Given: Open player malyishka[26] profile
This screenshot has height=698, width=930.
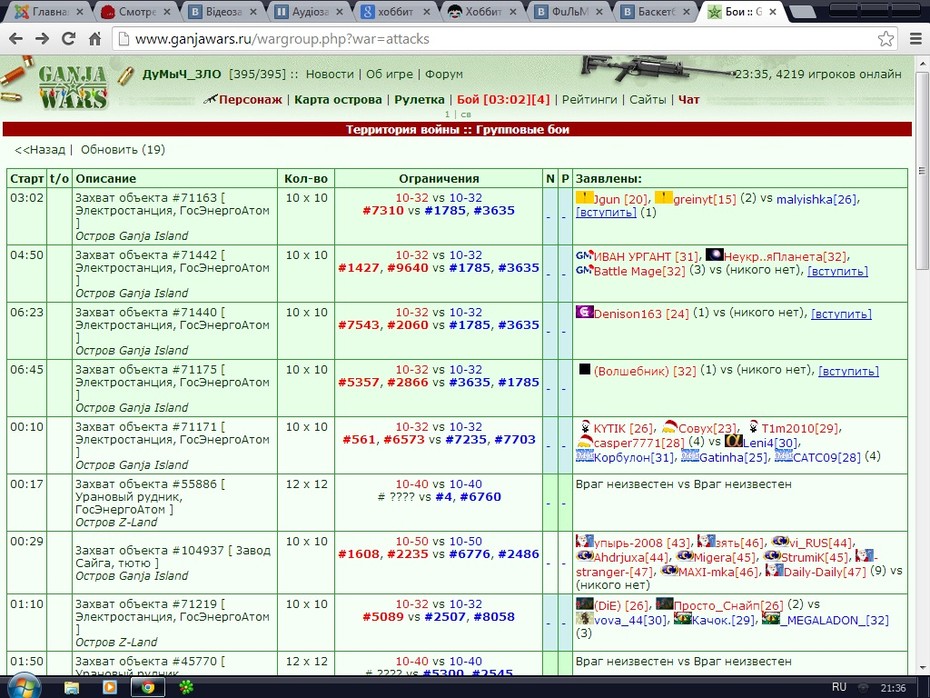Looking at the screenshot, I should click(x=817, y=199).
